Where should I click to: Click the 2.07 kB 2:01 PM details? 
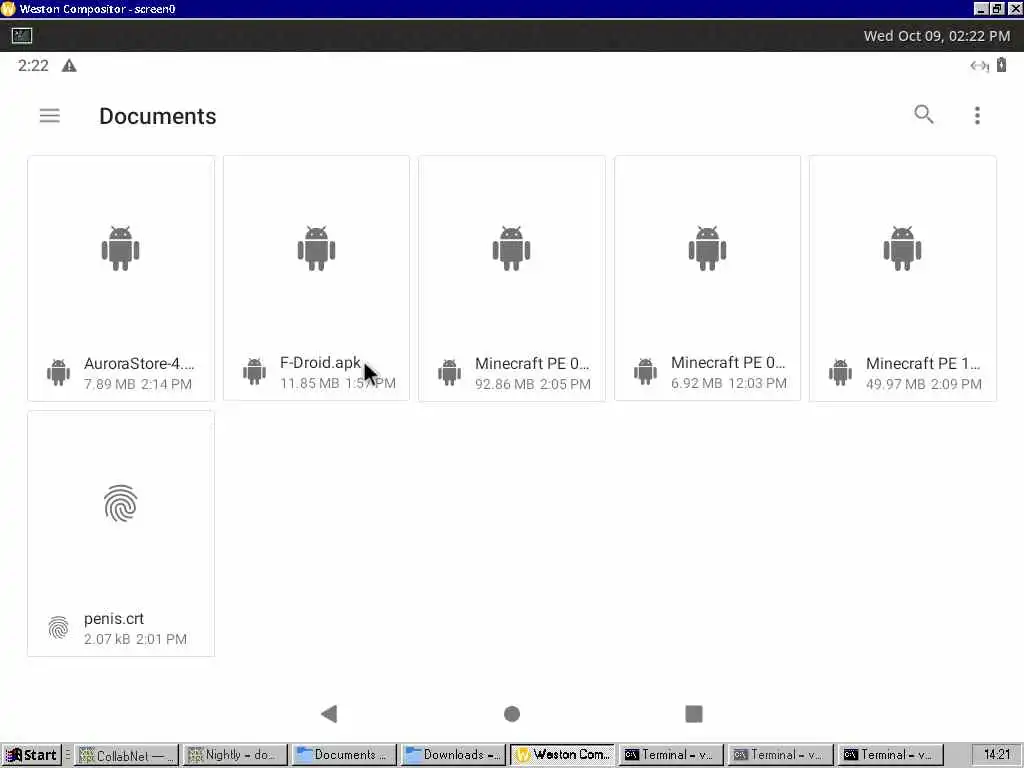coord(135,639)
